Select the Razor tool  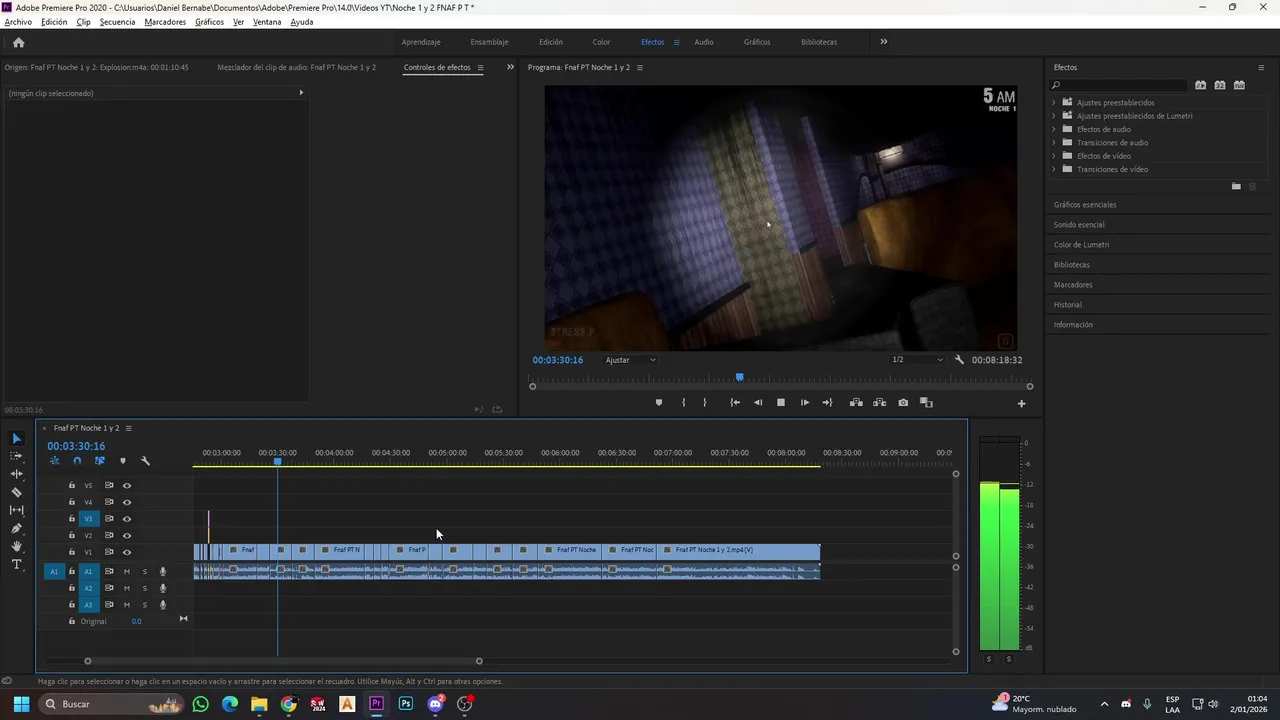tap(16, 492)
